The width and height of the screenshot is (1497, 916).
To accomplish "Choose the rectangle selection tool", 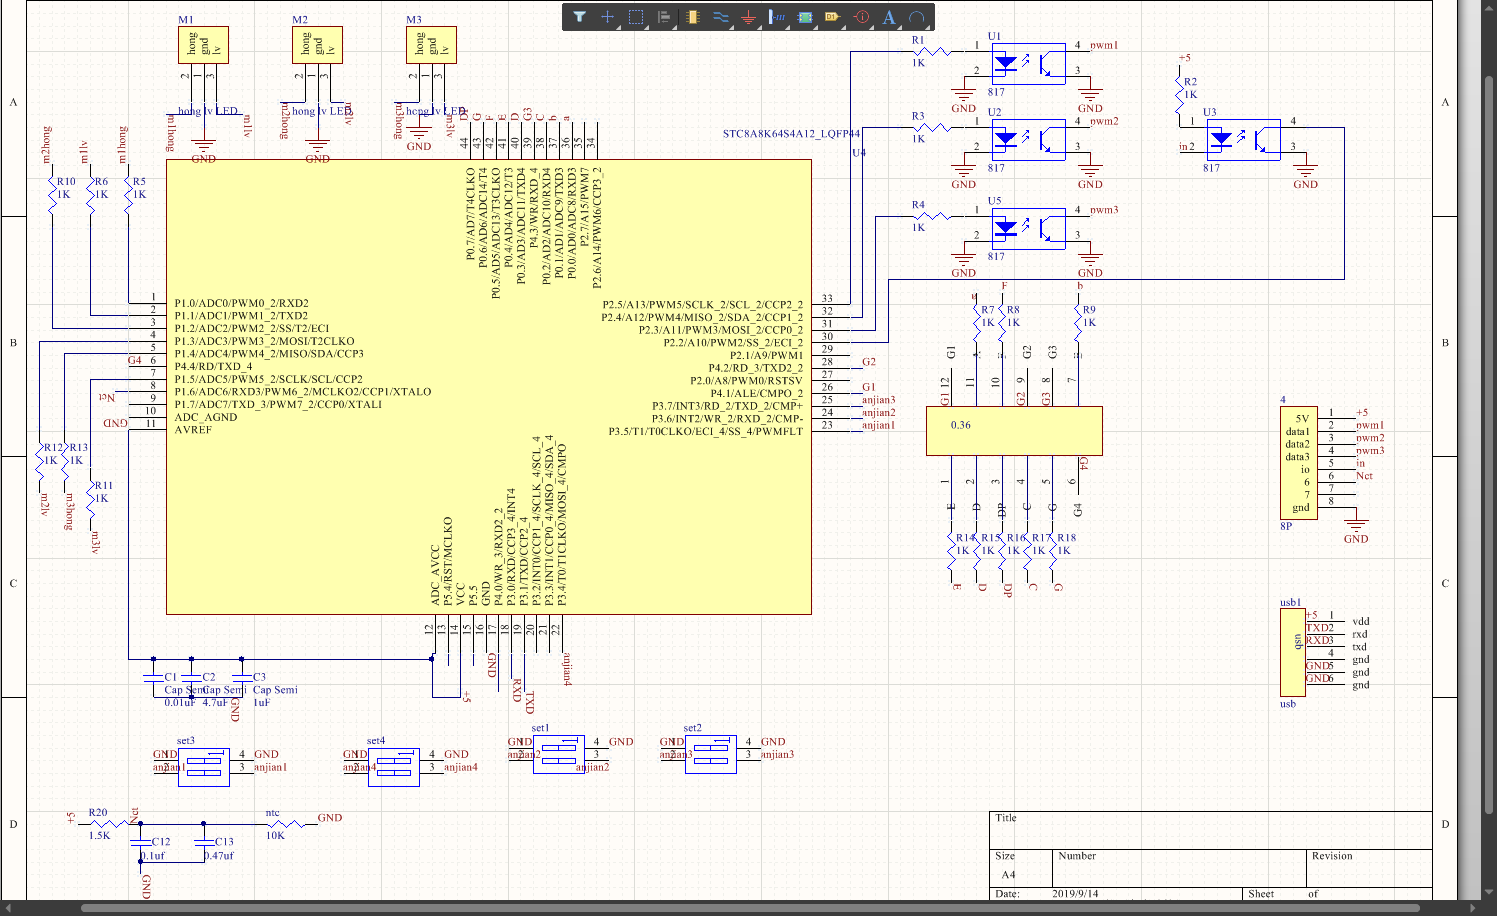I will (x=635, y=17).
